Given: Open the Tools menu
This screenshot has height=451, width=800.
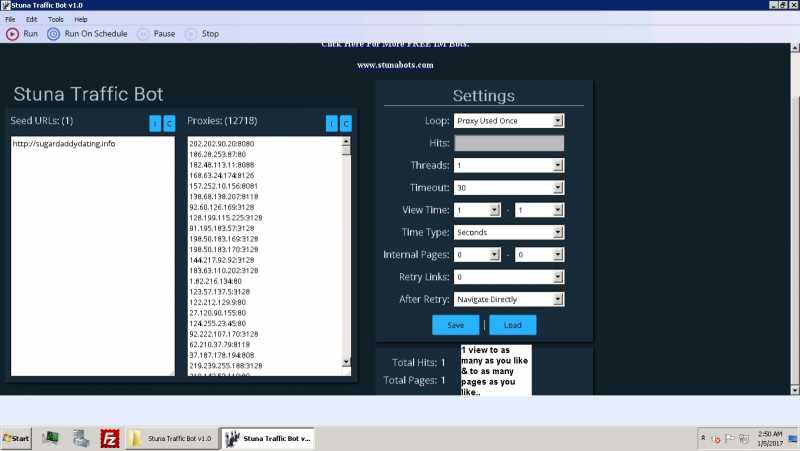Looking at the screenshot, I should point(56,19).
